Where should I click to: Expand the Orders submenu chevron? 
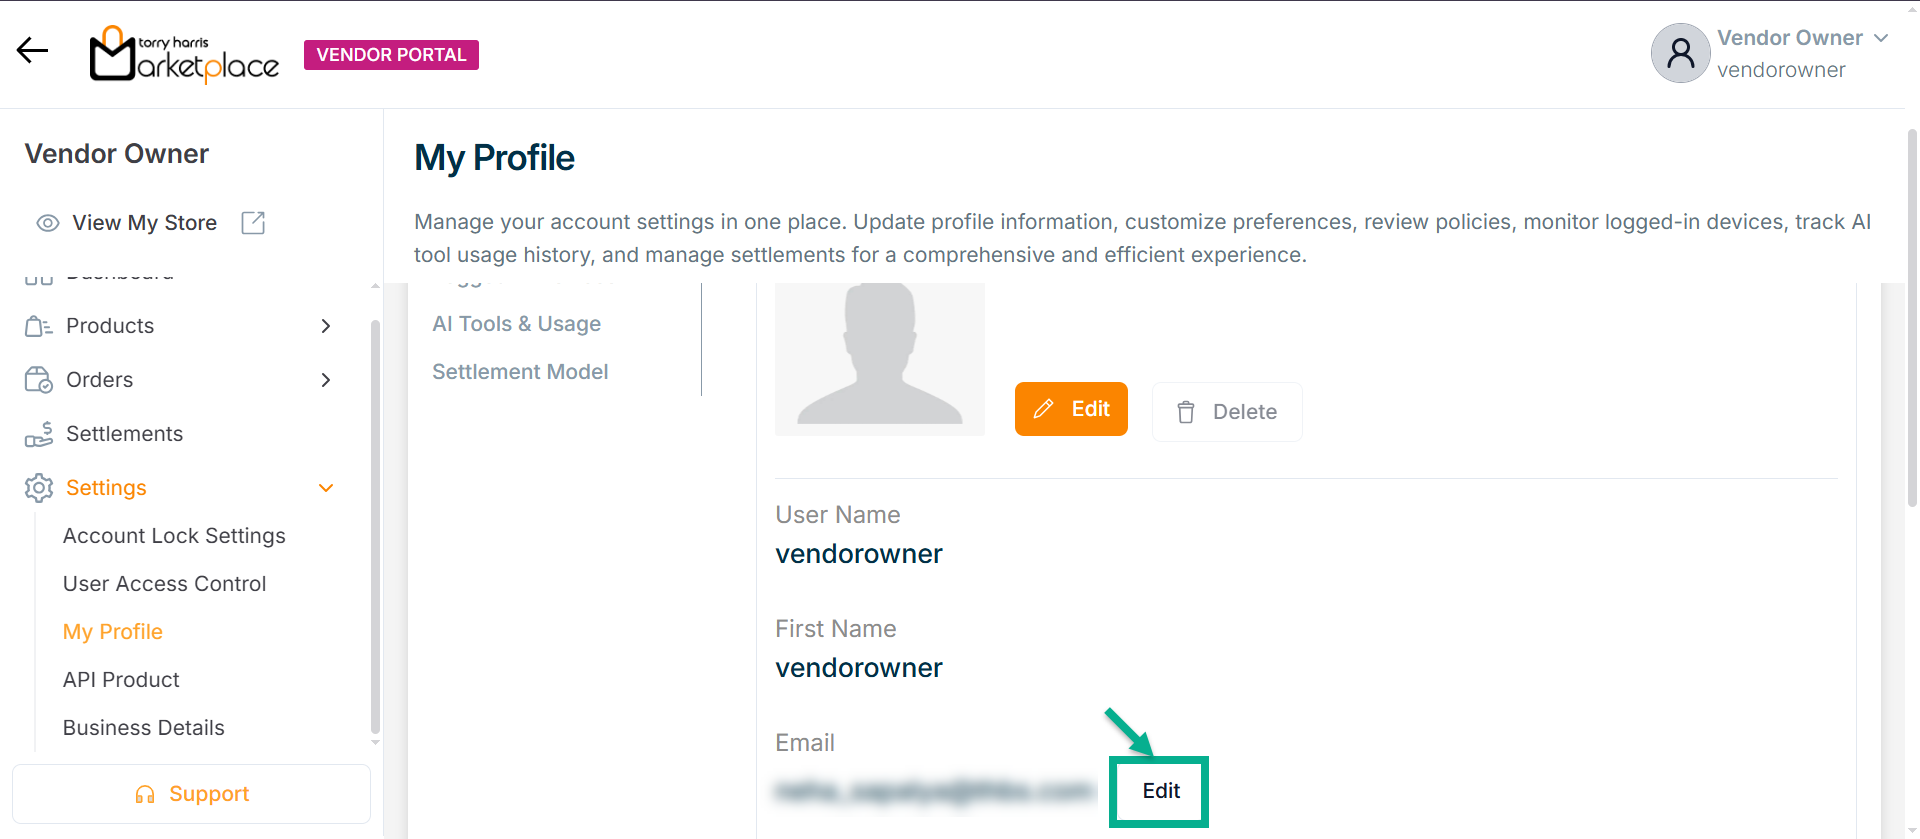coord(326,380)
